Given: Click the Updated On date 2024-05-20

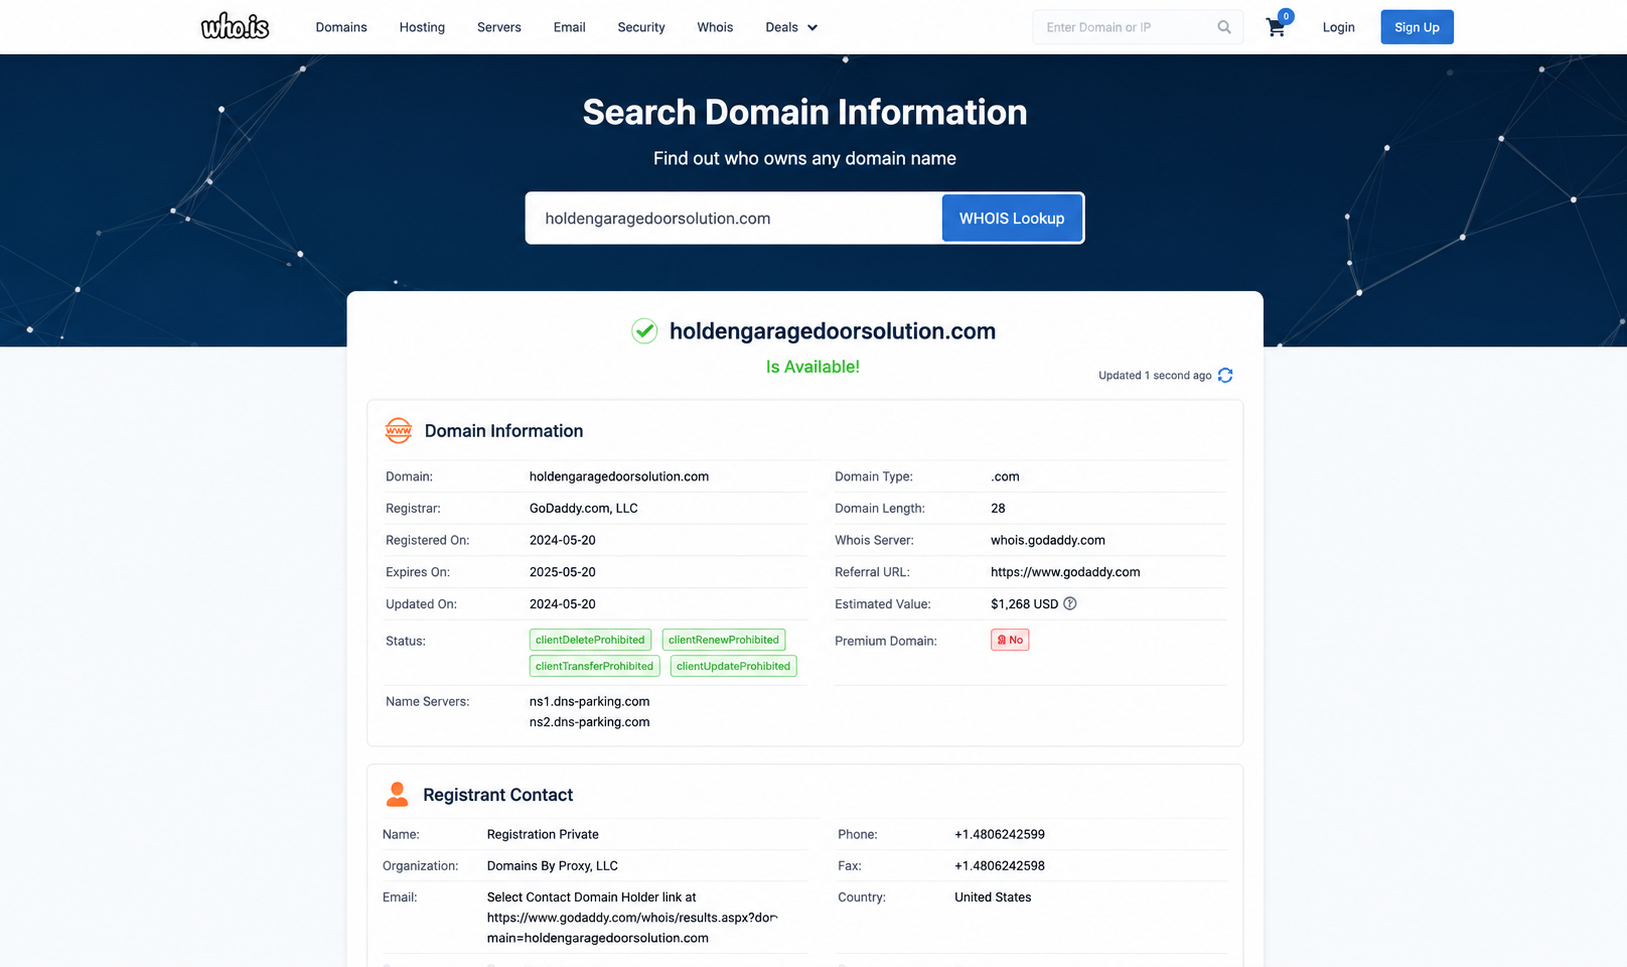Looking at the screenshot, I should [562, 604].
